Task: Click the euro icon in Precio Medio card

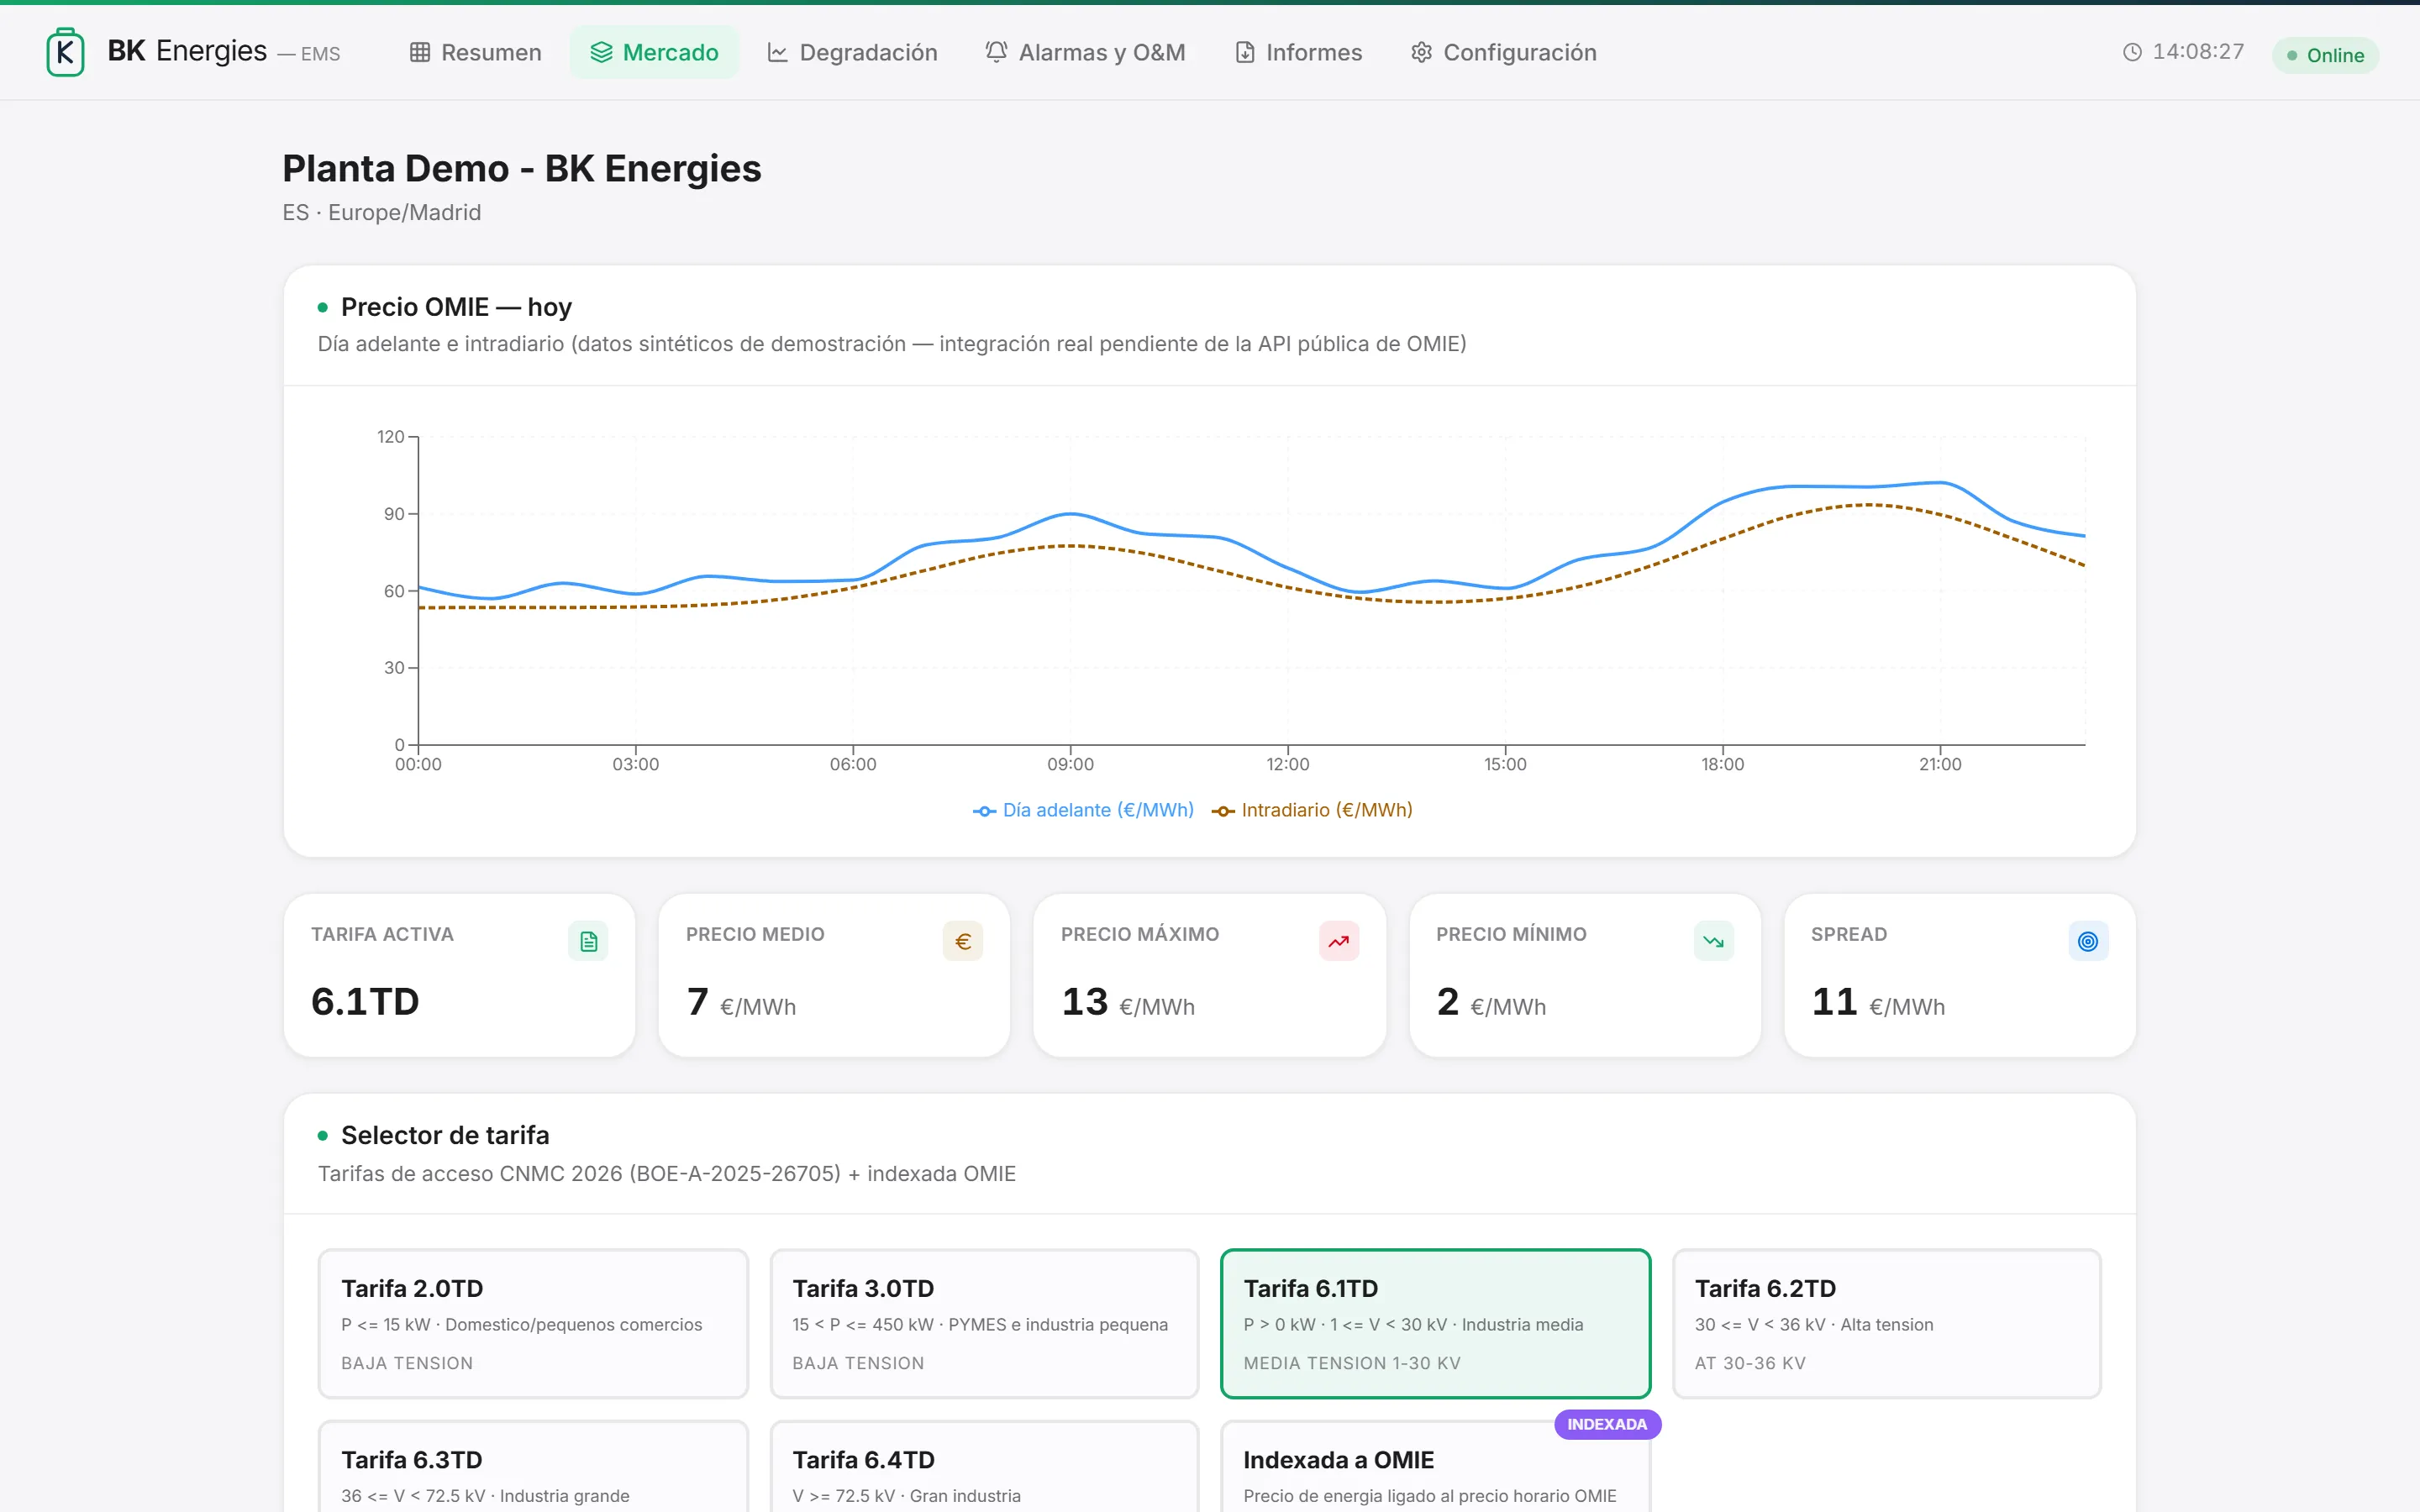Action: [x=963, y=941]
